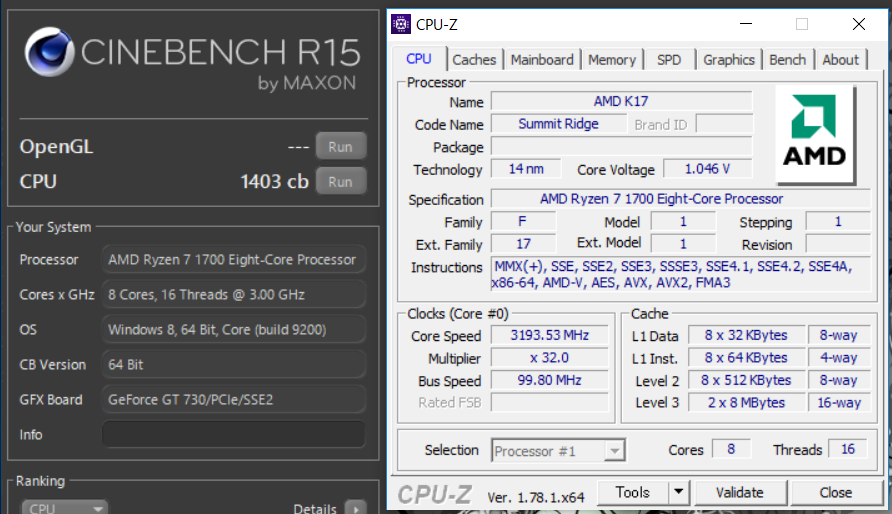Image resolution: width=892 pixels, height=514 pixels.
Task: Click the Summit Ridge code name value
Action: click(559, 124)
